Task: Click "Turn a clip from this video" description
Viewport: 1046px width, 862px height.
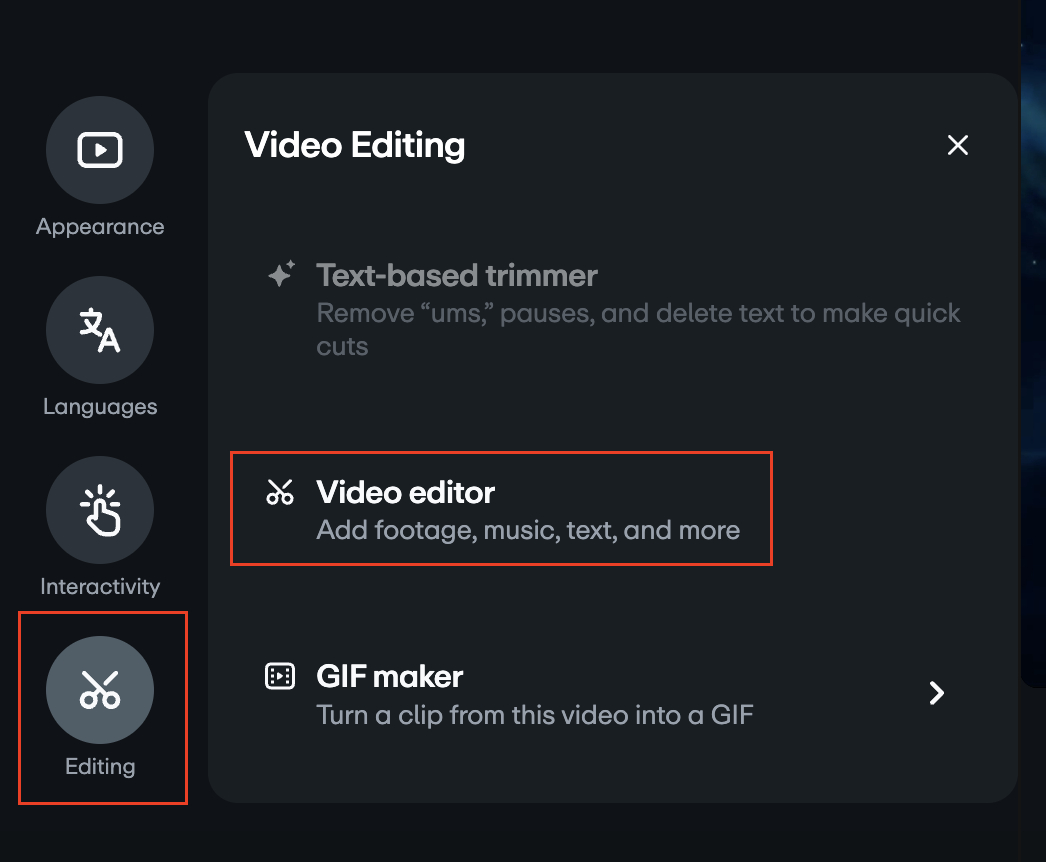Action: pos(534,715)
